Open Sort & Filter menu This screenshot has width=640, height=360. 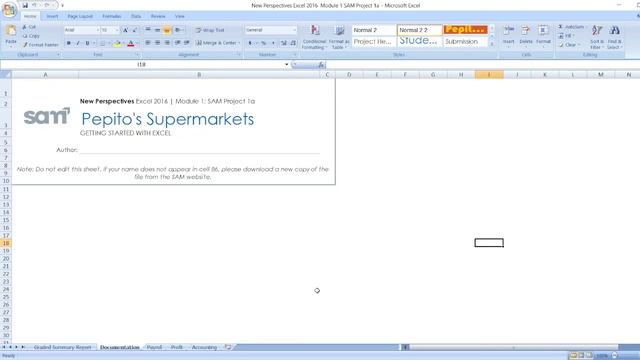597,37
